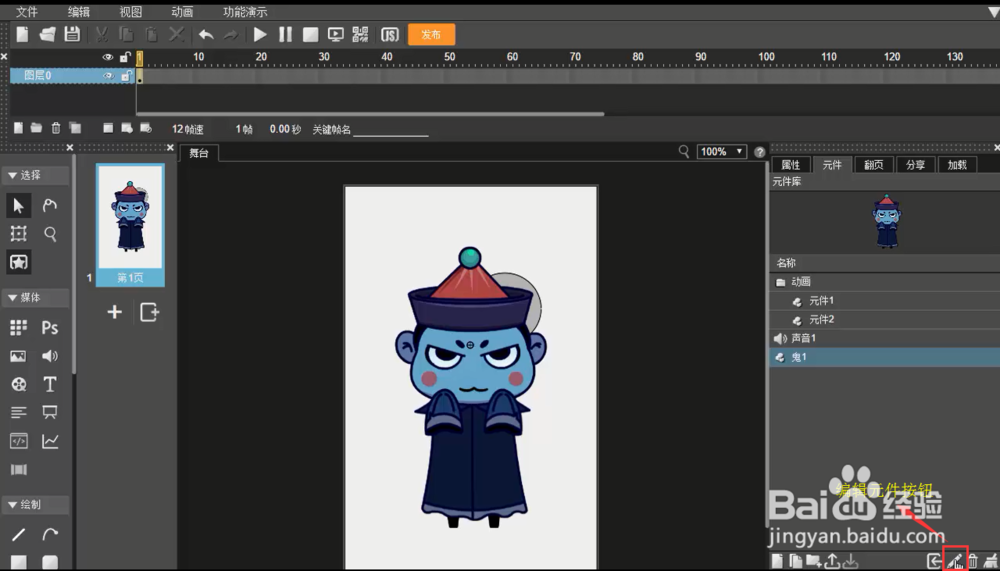This screenshot has height=571, width=1000.
Task: Click the orange 发布 publish button
Action: point(431,34)
